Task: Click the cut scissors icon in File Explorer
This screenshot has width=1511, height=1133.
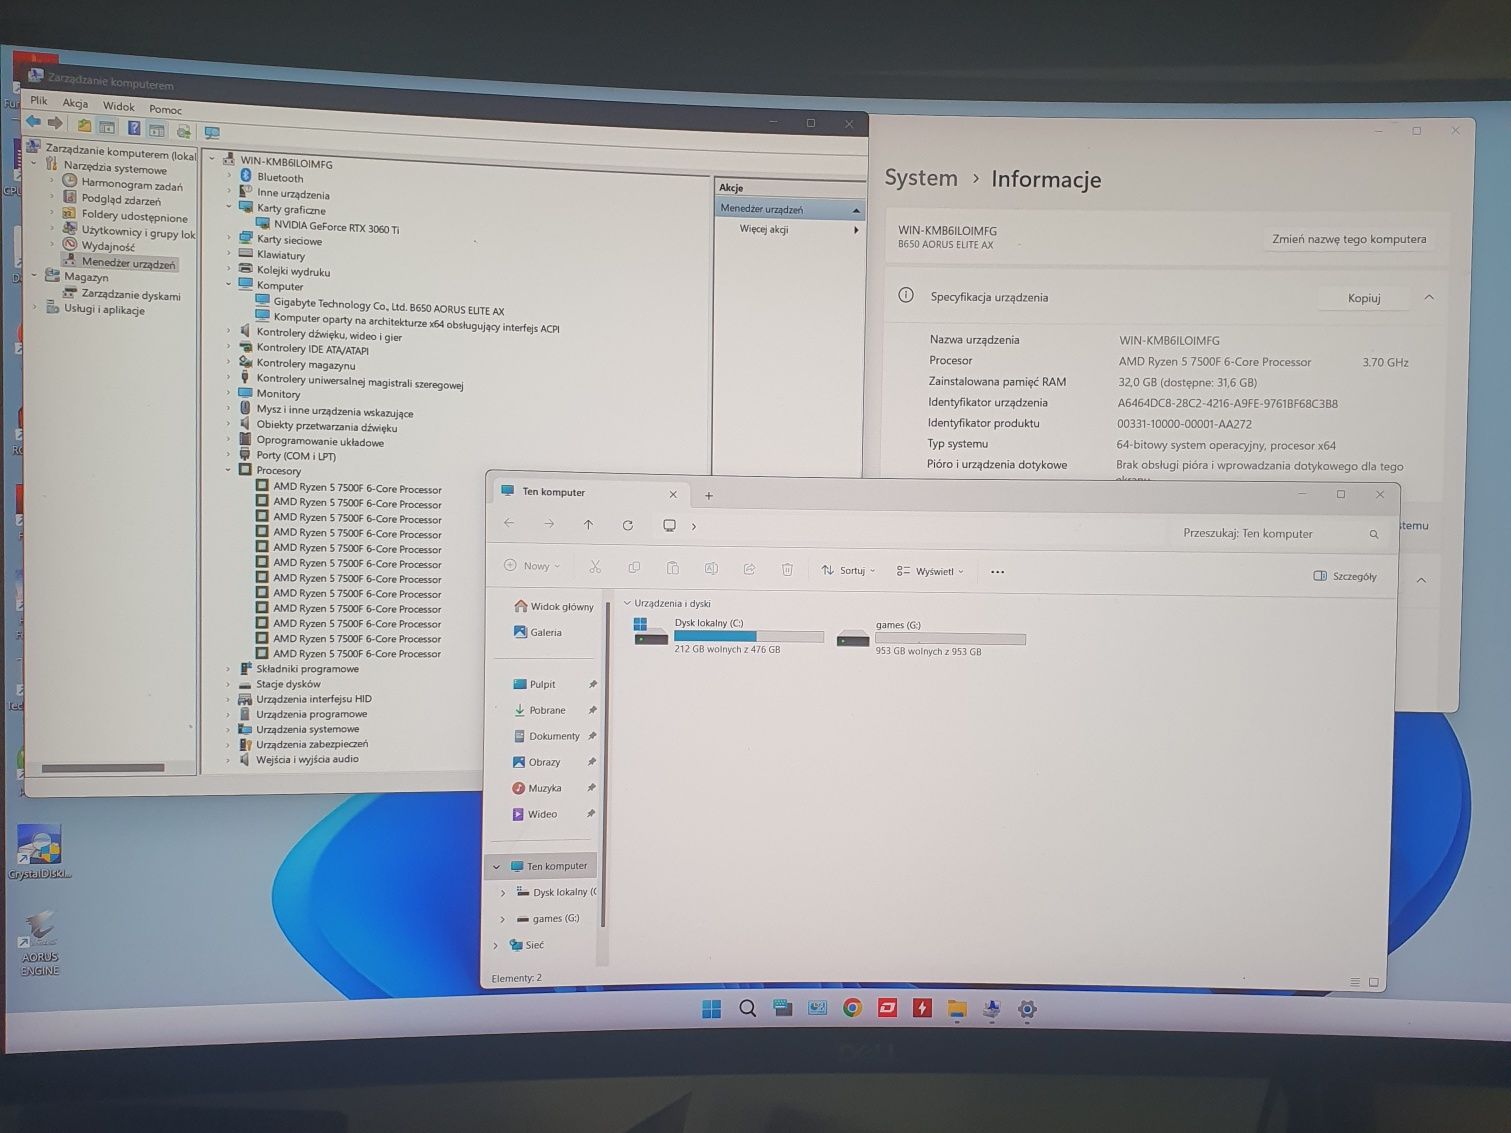Action: click(595, 567)
